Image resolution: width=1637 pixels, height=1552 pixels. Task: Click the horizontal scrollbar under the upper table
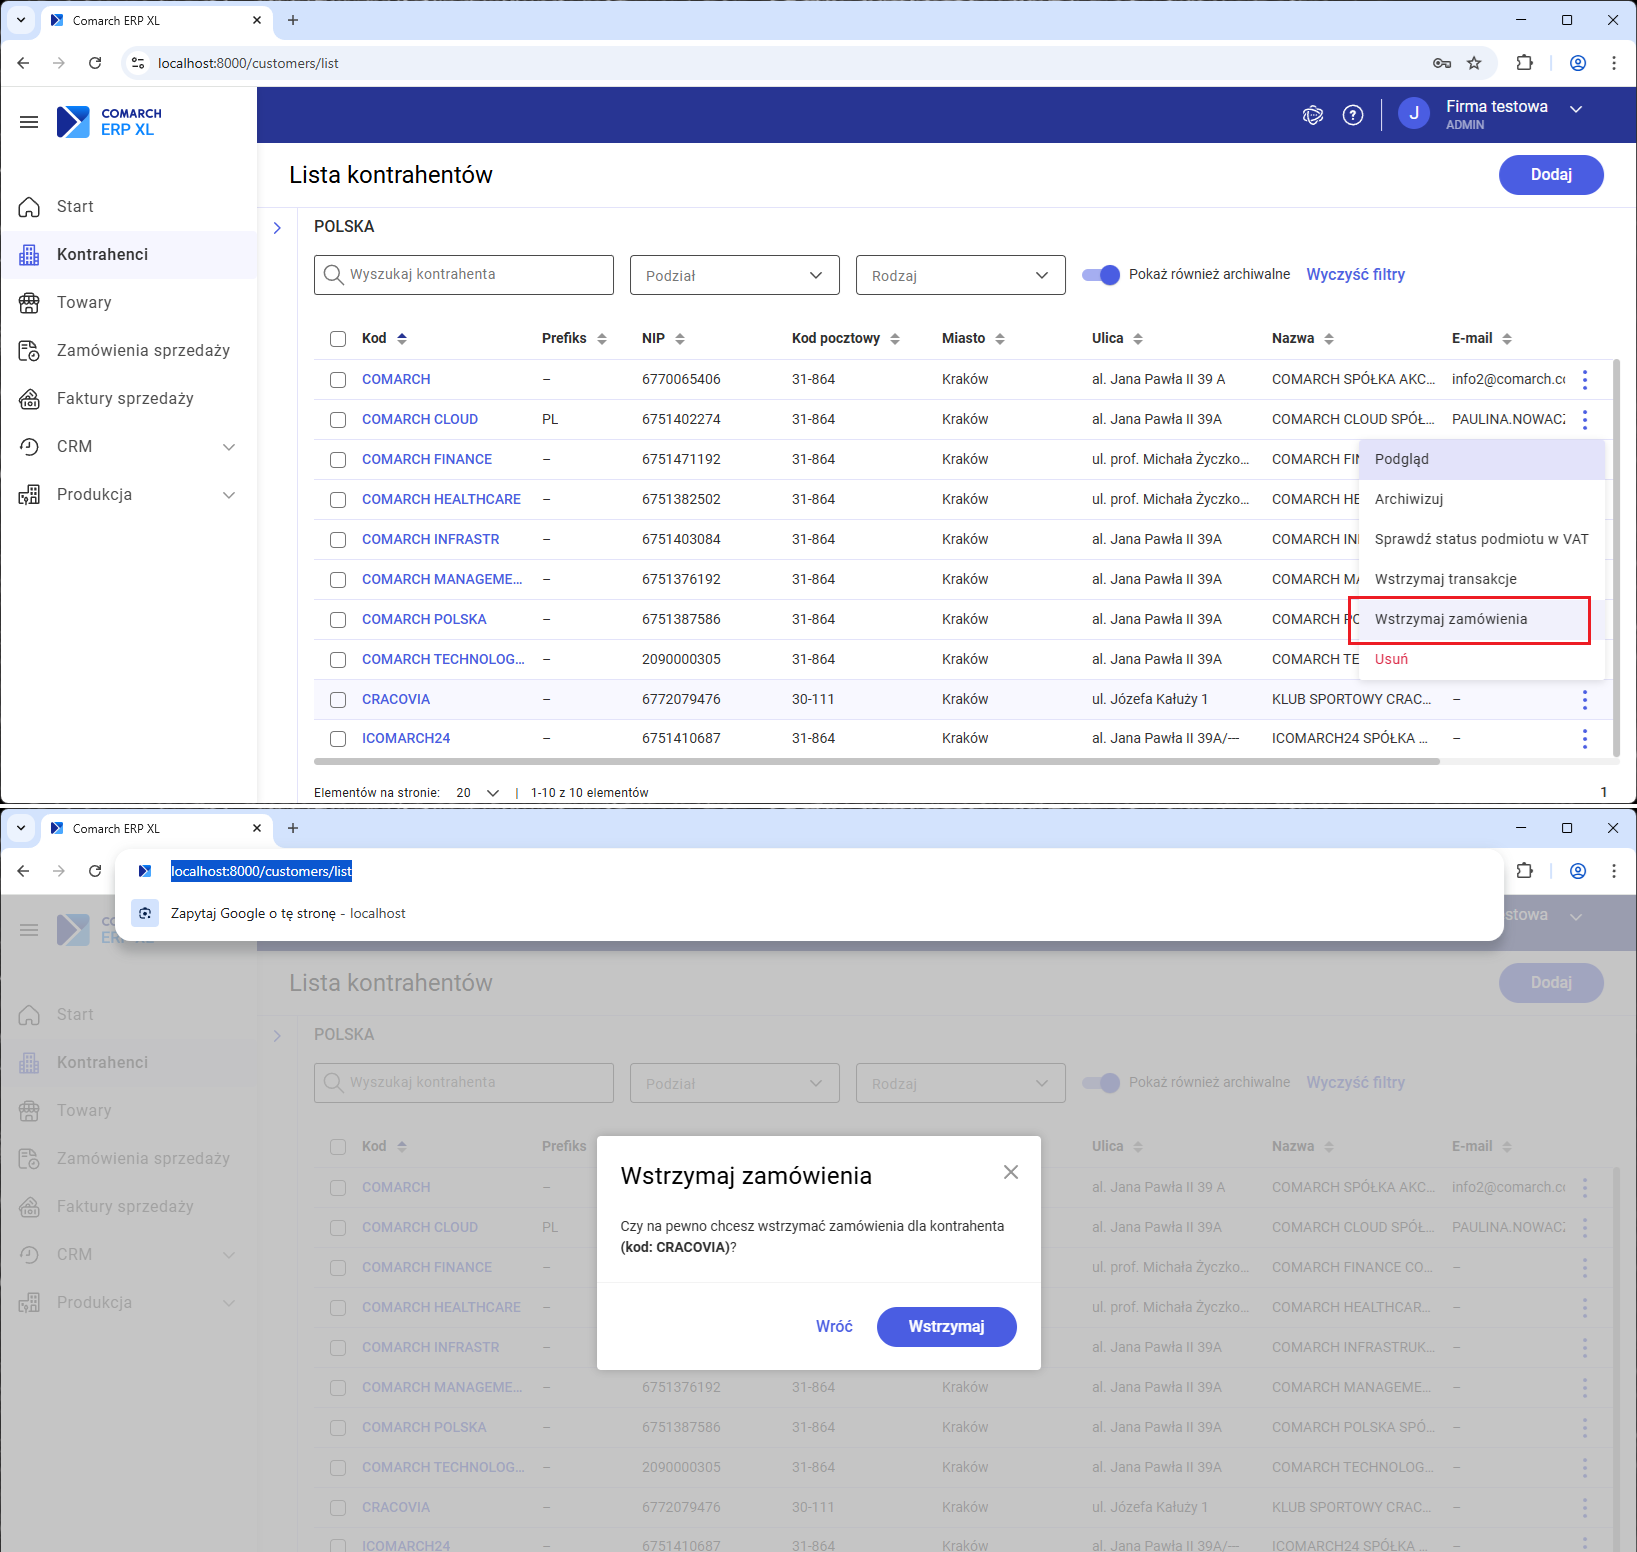click(876, 762)
